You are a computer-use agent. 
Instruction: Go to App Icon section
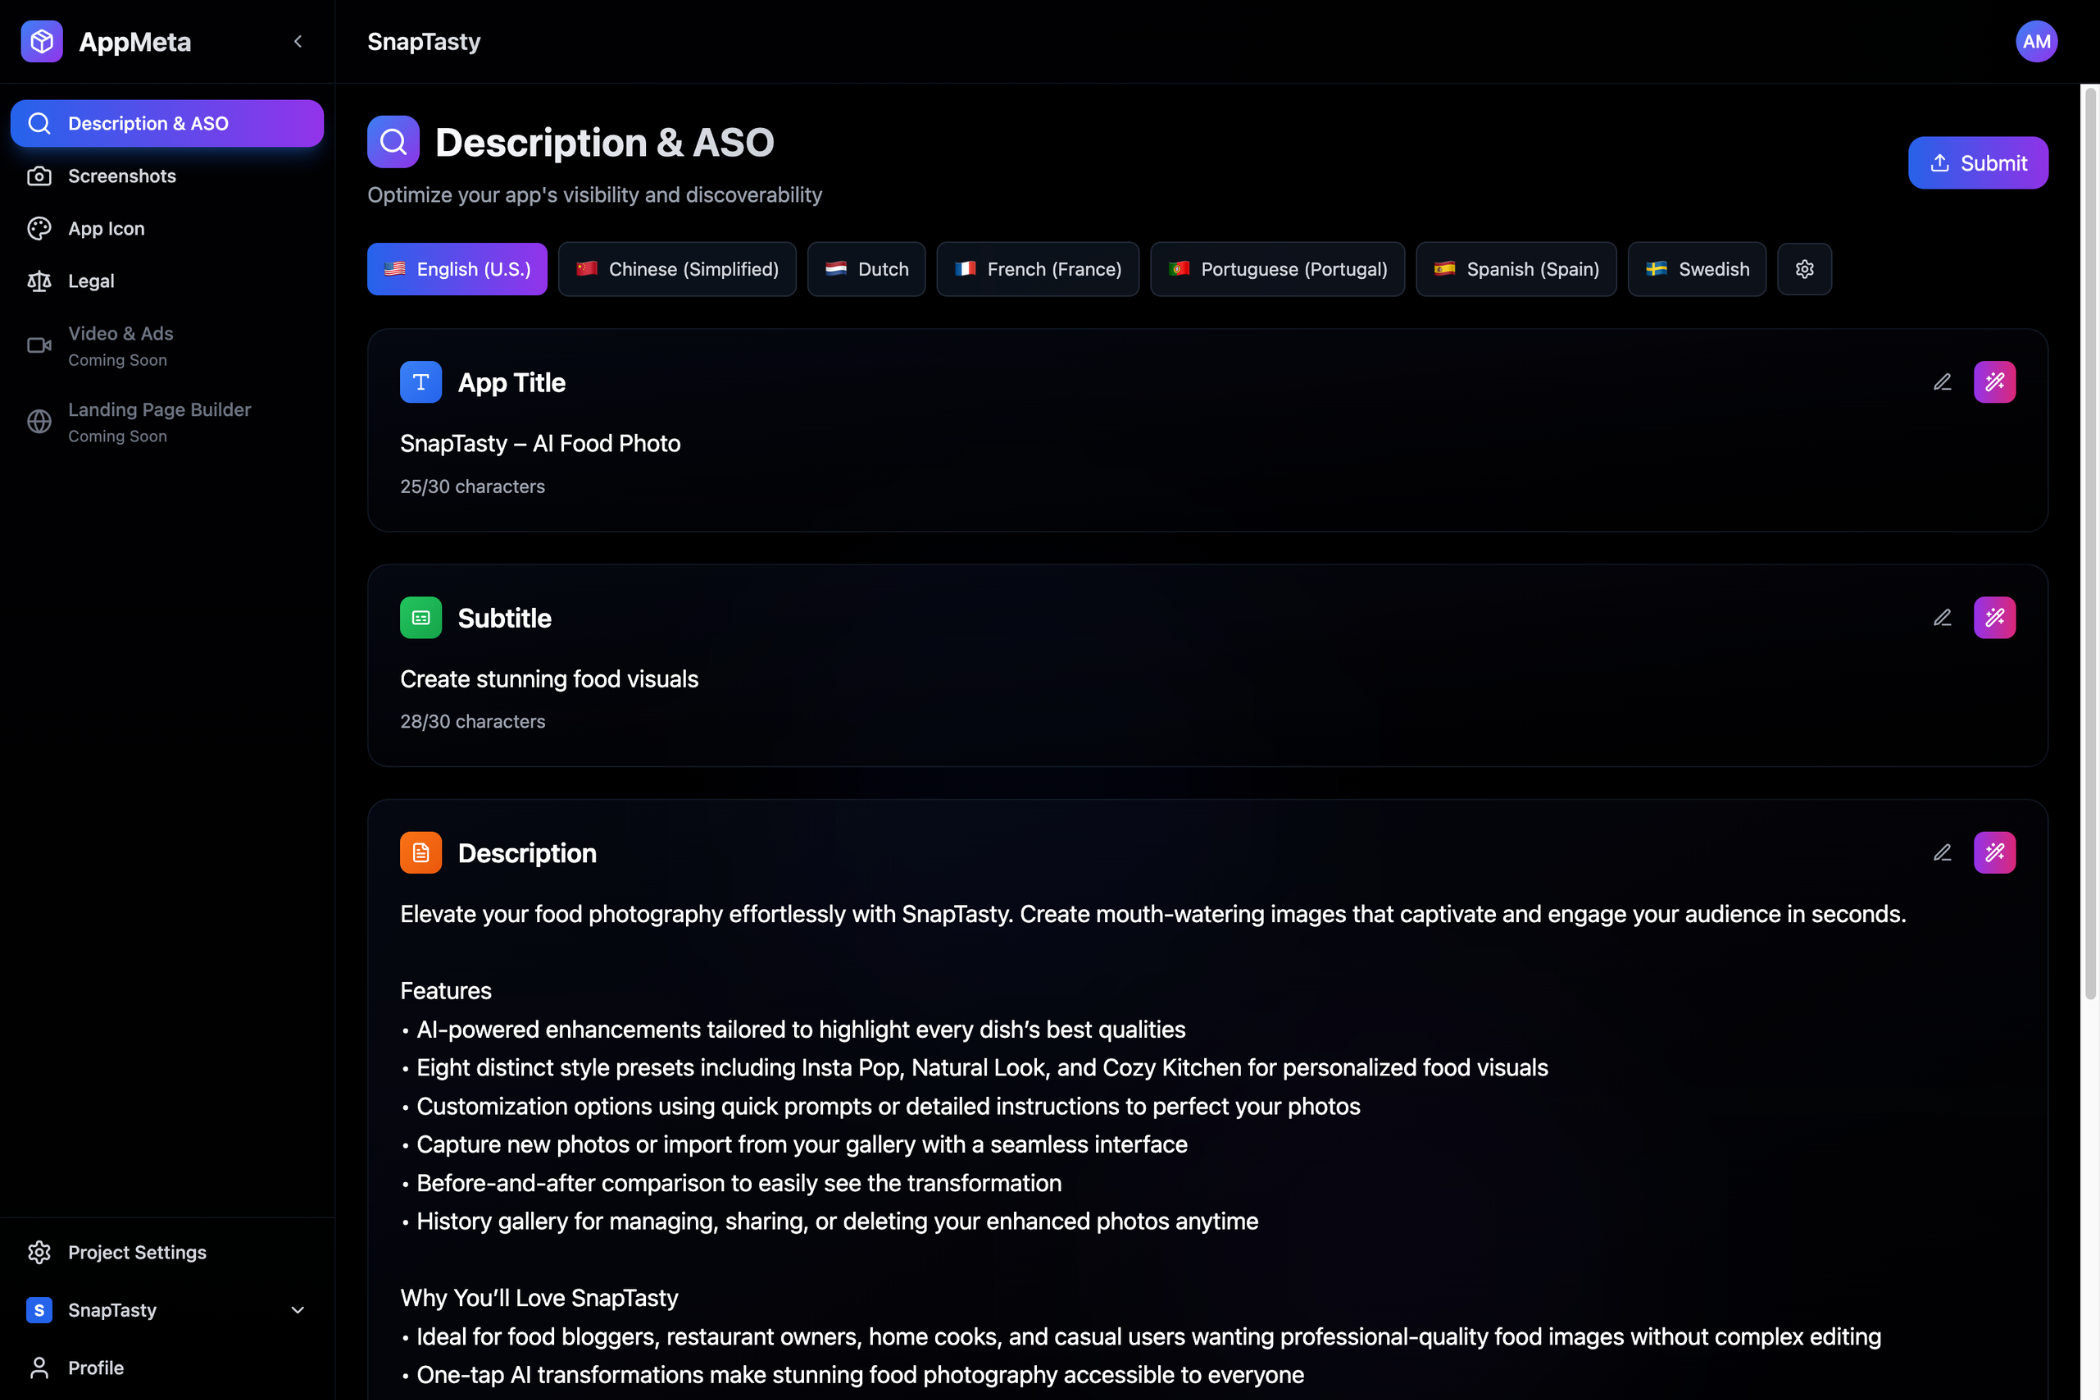[x=106, y=229]
